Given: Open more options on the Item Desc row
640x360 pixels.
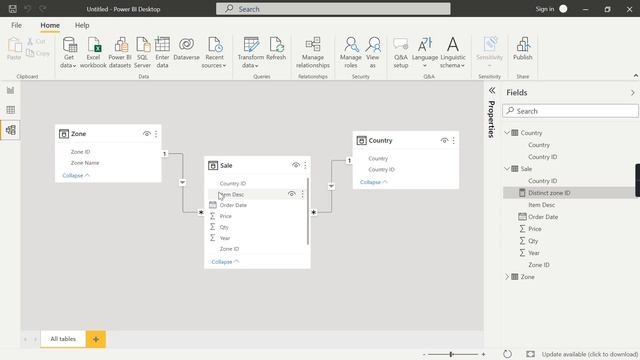Looking at the screenshot, I should pyautogui.click(x=302, y=194).
